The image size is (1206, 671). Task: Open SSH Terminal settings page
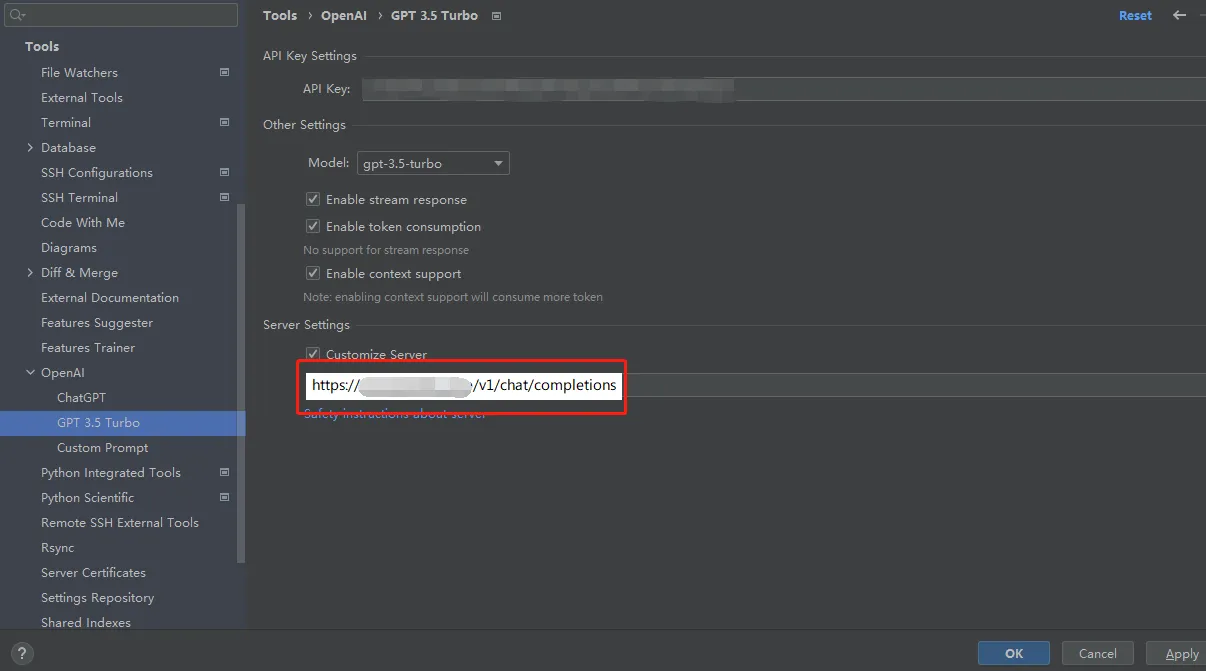coord(79,197)
